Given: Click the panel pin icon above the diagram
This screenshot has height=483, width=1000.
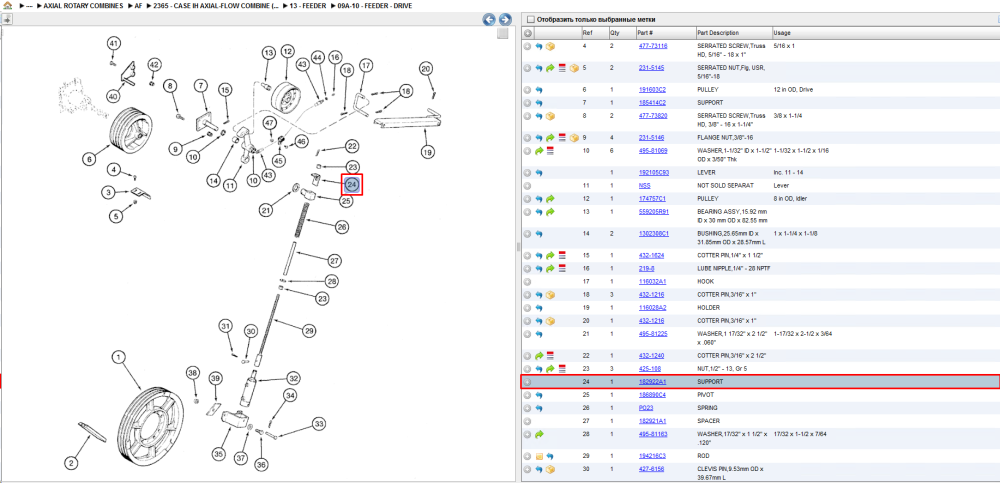Looking at the screenshot, I should point(7,20).
